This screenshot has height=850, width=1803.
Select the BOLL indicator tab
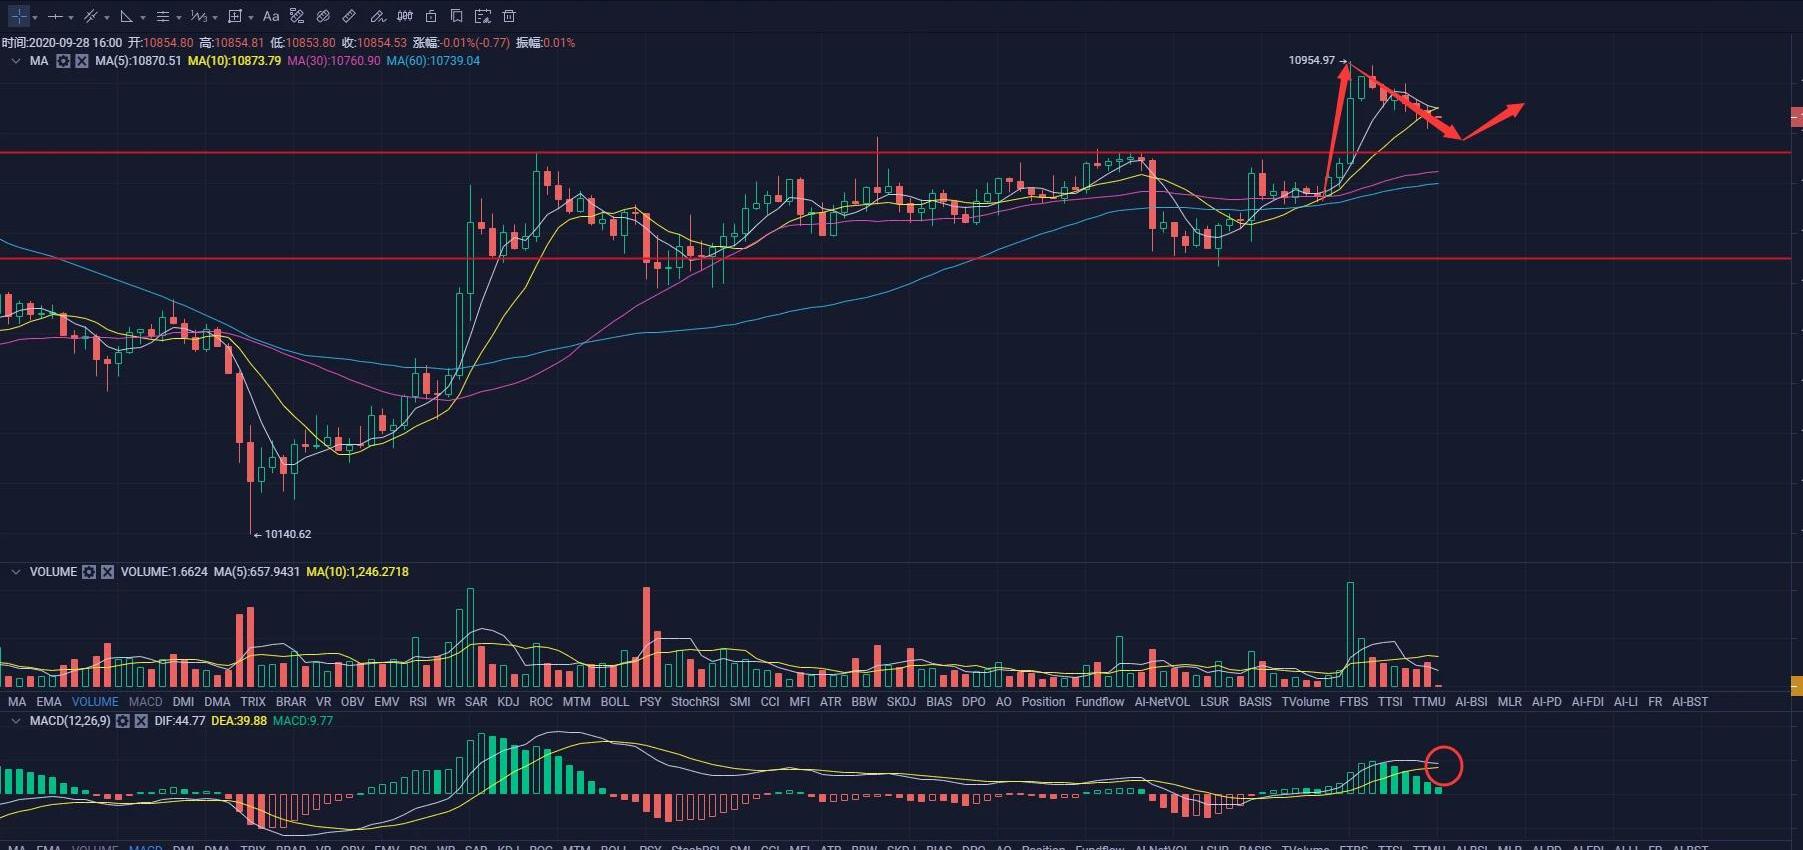614,702
